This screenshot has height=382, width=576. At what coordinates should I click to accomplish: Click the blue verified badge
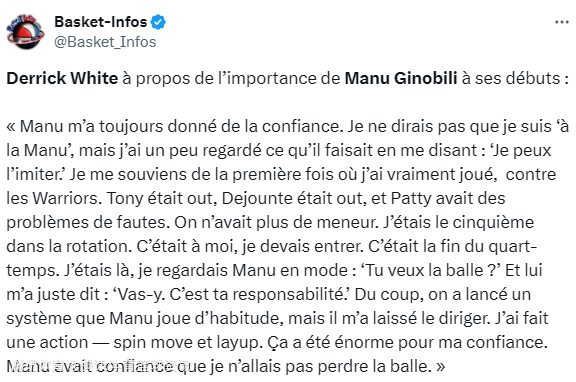(x=158, y=22)
